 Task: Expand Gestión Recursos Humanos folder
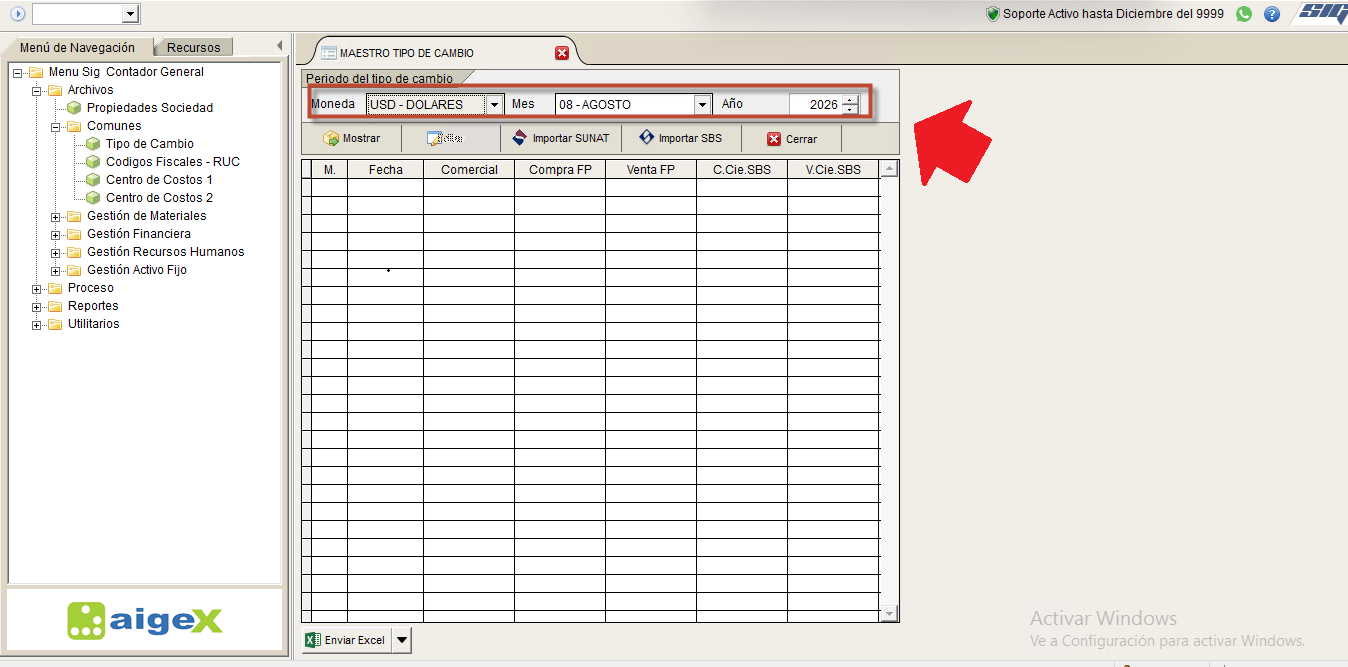click(56, 252)
